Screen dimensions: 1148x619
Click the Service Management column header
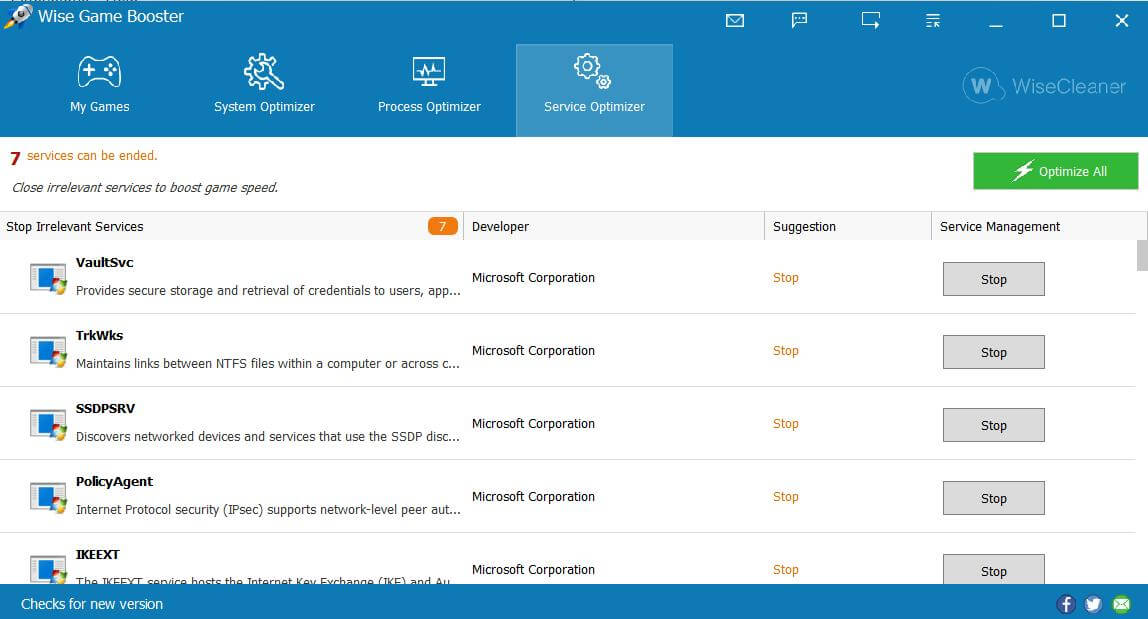(1038, 226)
